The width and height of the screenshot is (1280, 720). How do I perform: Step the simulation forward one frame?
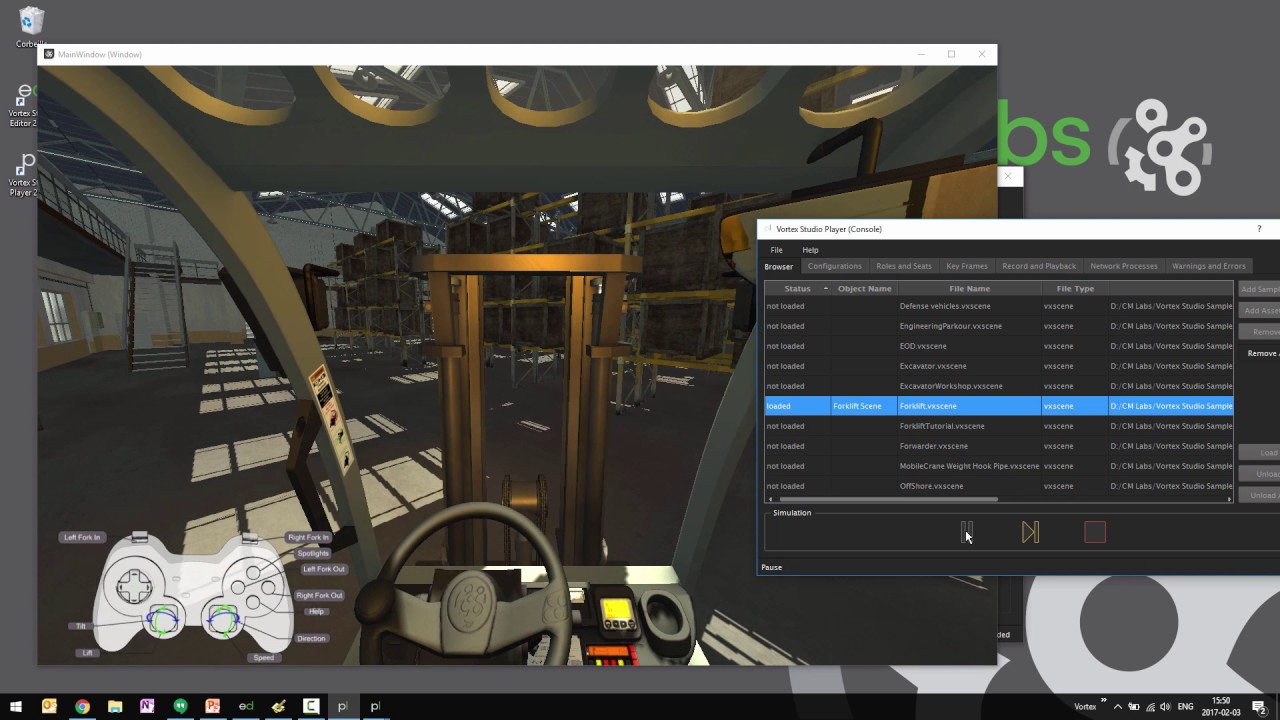pyautogui.click(x=1031, y=532)
